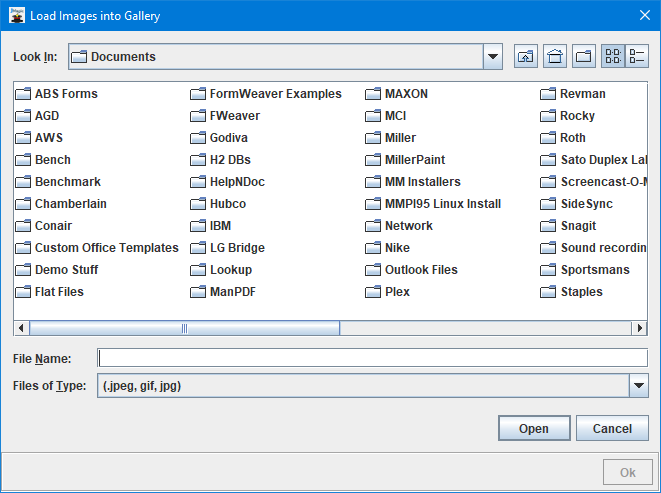
Task: Select the FormWeaver Examples folder
Action: point(275,94)
